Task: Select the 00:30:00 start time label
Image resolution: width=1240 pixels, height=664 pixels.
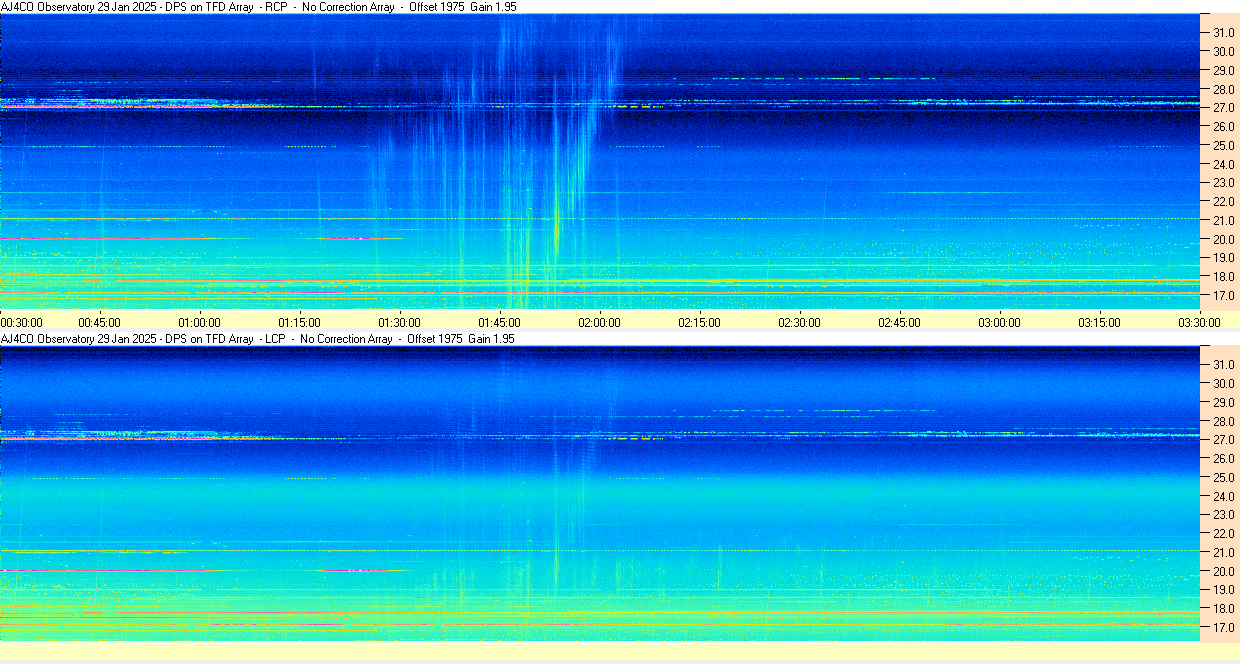Action: click(21, 322)
